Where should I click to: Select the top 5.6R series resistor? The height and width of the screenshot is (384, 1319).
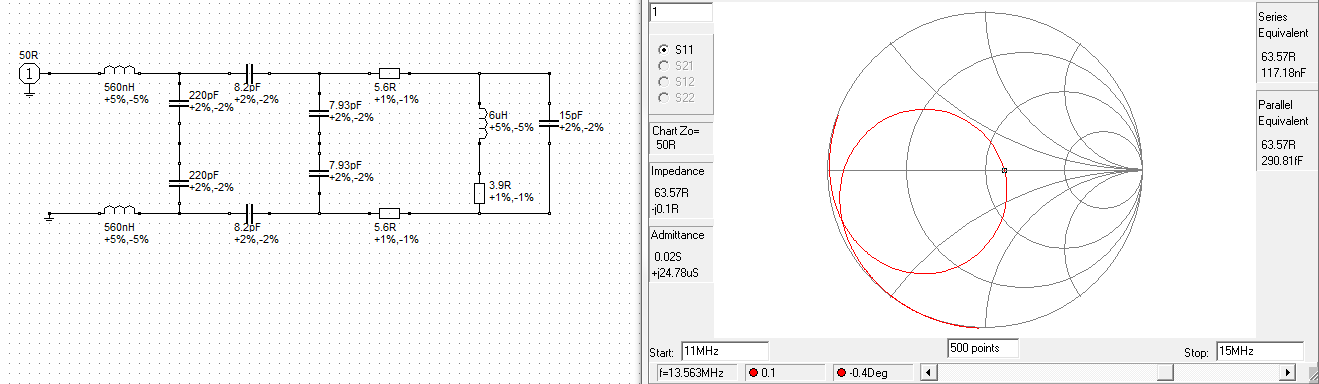point(389,73)
